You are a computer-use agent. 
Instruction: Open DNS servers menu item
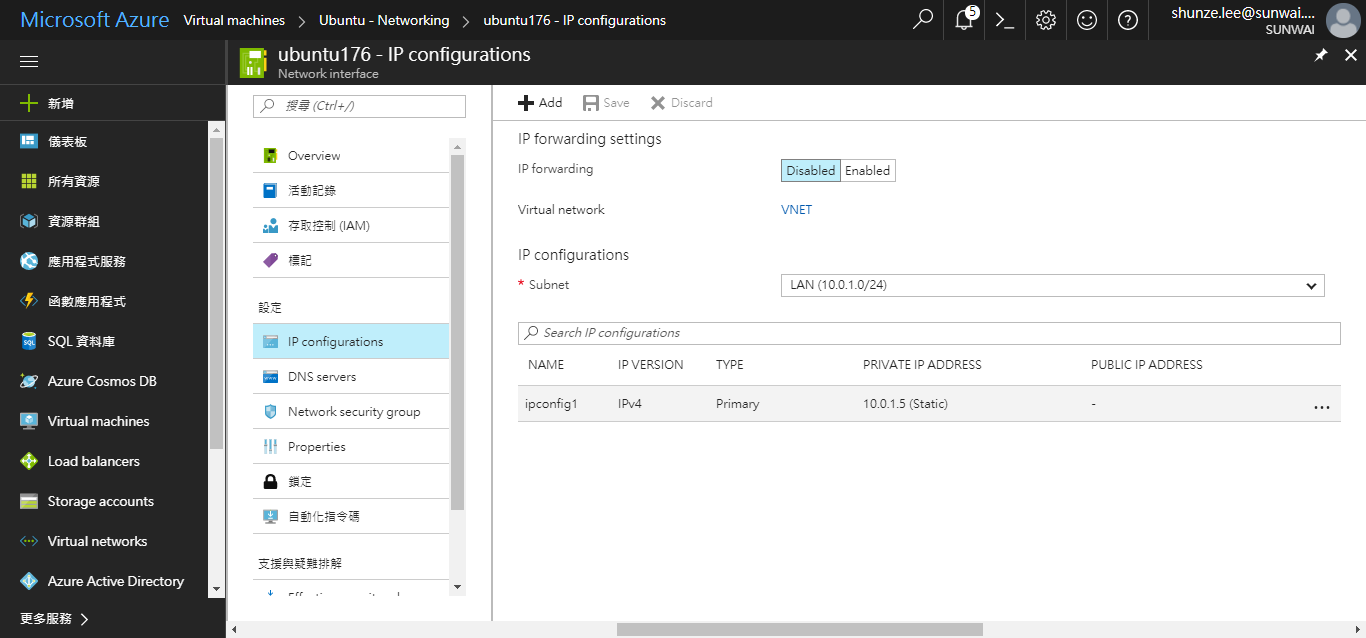(351, 377)
